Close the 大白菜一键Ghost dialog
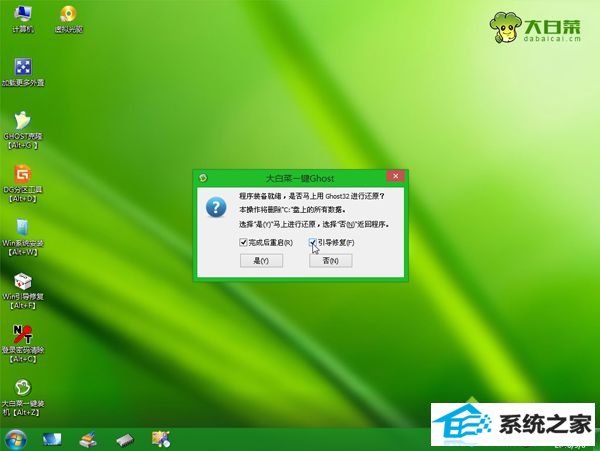Image resolution: width=600 pixels, height=451 pixels. [x=396, y=176]
